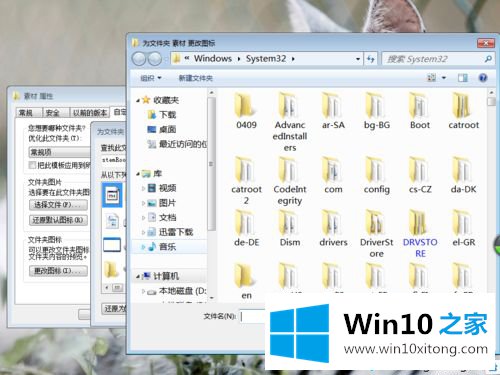Open 下载 in the favorites list
The height and width of the screenshot is (375, 500).
coord(161,115)
